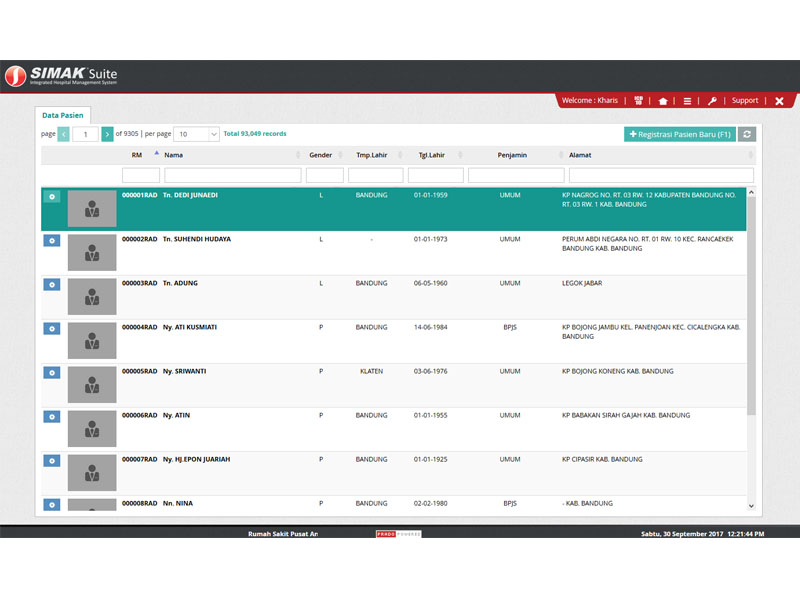The image size is (800, 600).
Task: Open action menu for Tn. ADUNG row
Action: 52,284
